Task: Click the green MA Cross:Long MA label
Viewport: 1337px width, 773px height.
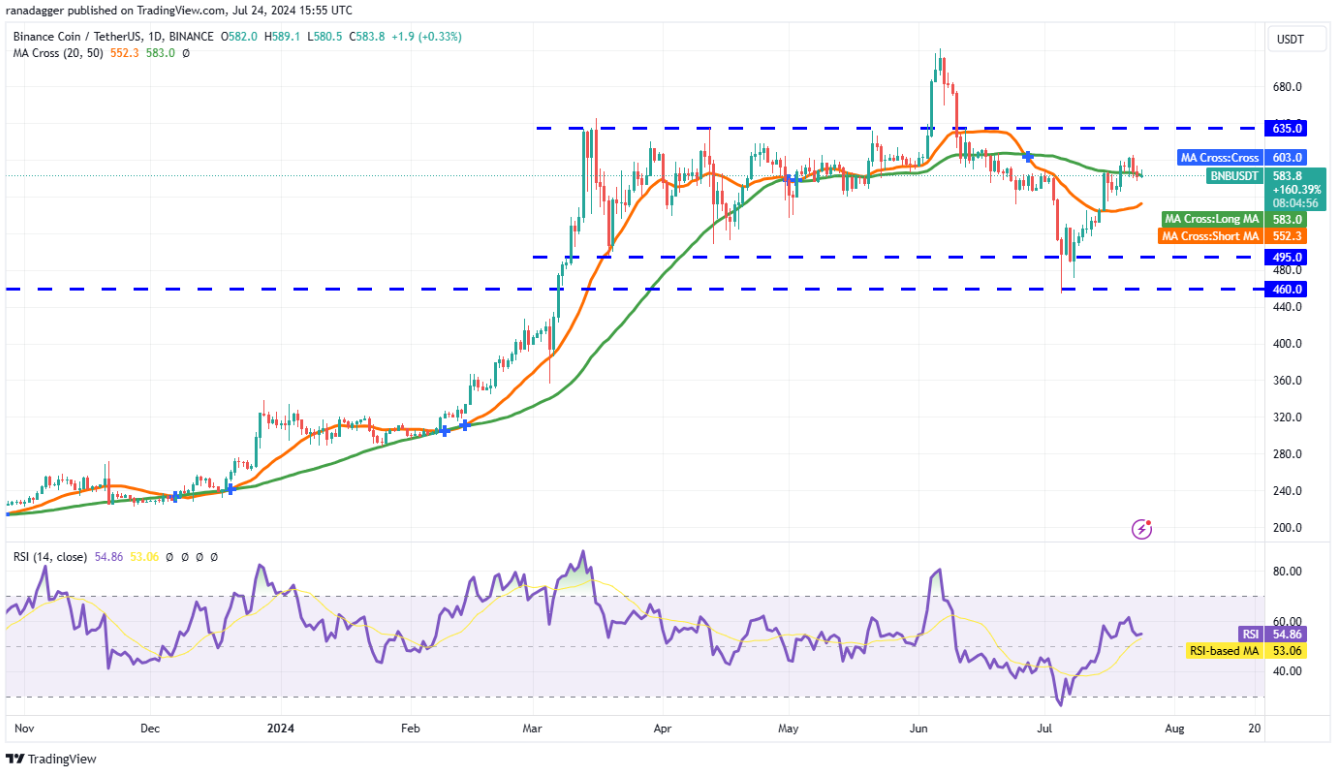Action: click(x=1212, y=219)
